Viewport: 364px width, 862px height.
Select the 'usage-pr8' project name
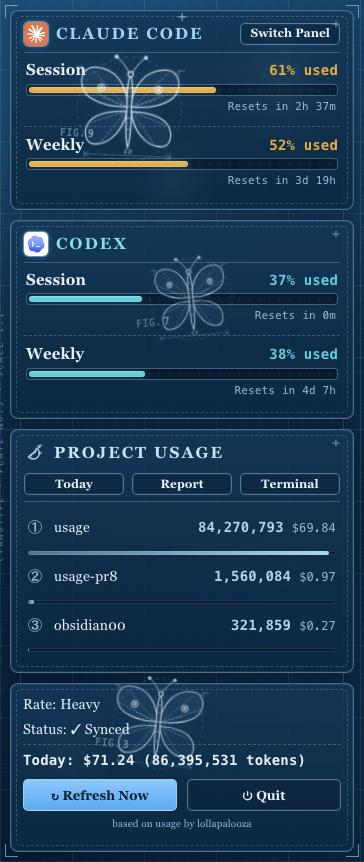point(85,577)
